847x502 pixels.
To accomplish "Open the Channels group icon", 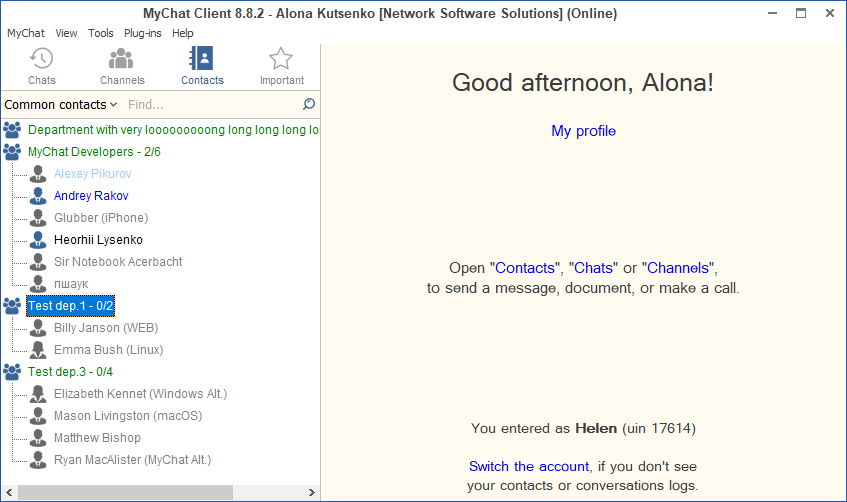I will [121, 59].
